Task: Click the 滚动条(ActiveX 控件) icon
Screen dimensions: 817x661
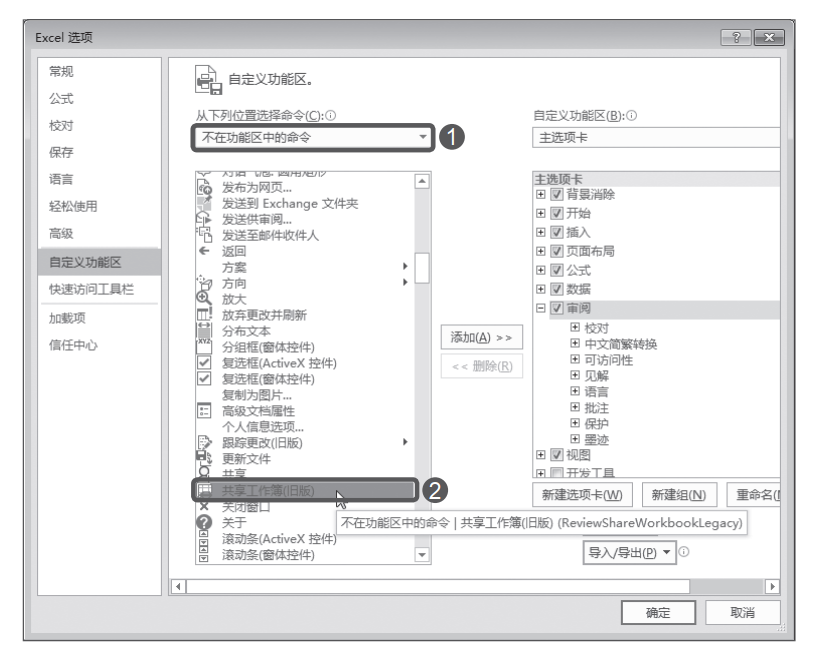Action: (204, 538)
